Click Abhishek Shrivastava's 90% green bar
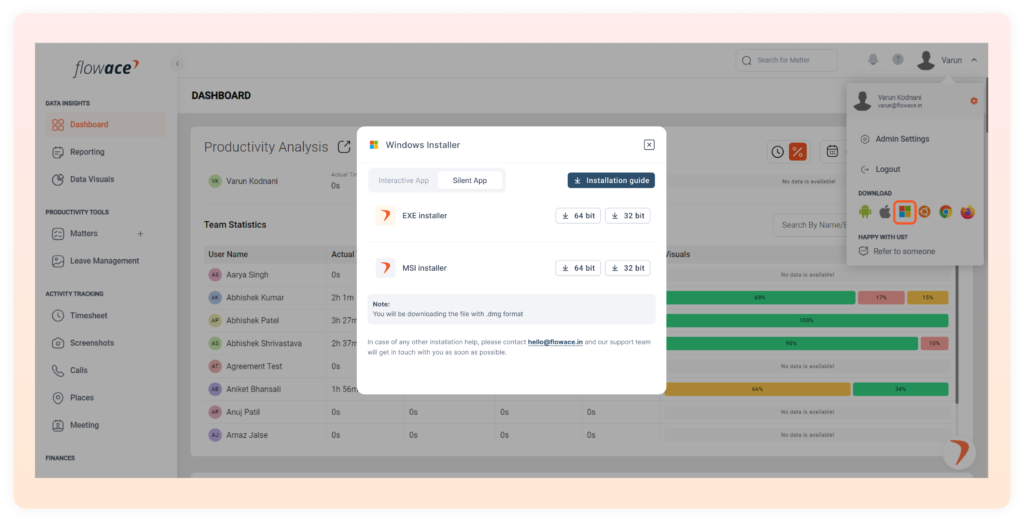This screenshot has height=523, width=1024. (791, 343)
